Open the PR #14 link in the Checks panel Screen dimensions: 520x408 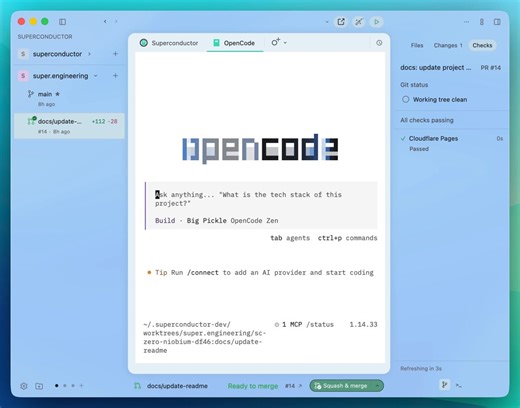pyautogui.click(x=491, y=68)
